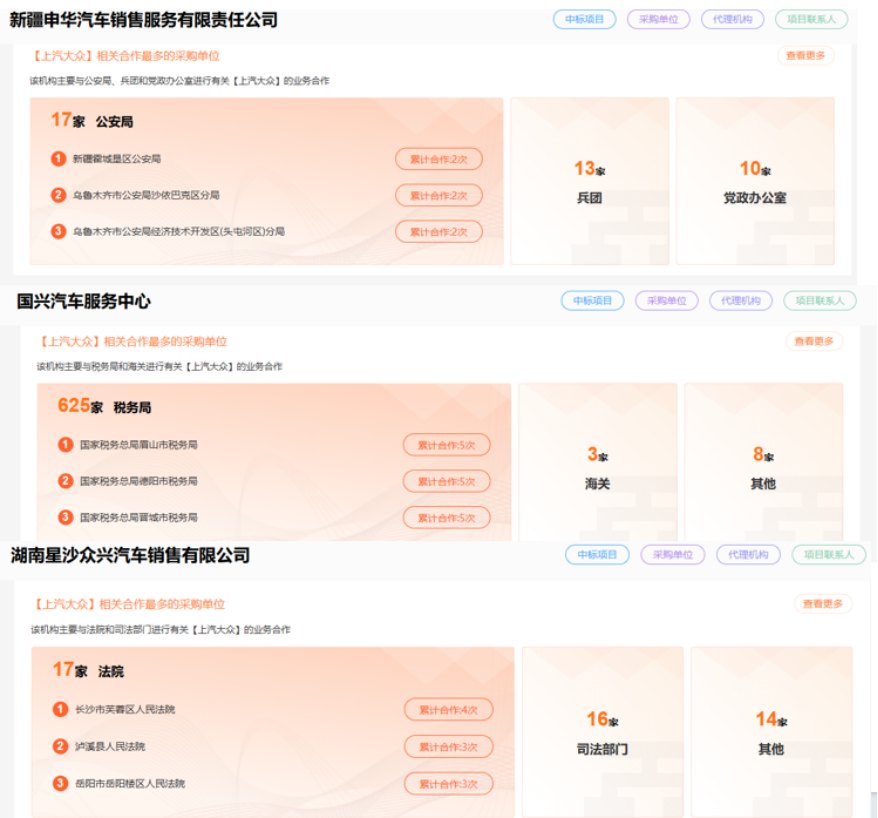Screen dimensions: 878x818
Task: Select 新疆霍城县区公安局 entry
Action: click(116, 159)
